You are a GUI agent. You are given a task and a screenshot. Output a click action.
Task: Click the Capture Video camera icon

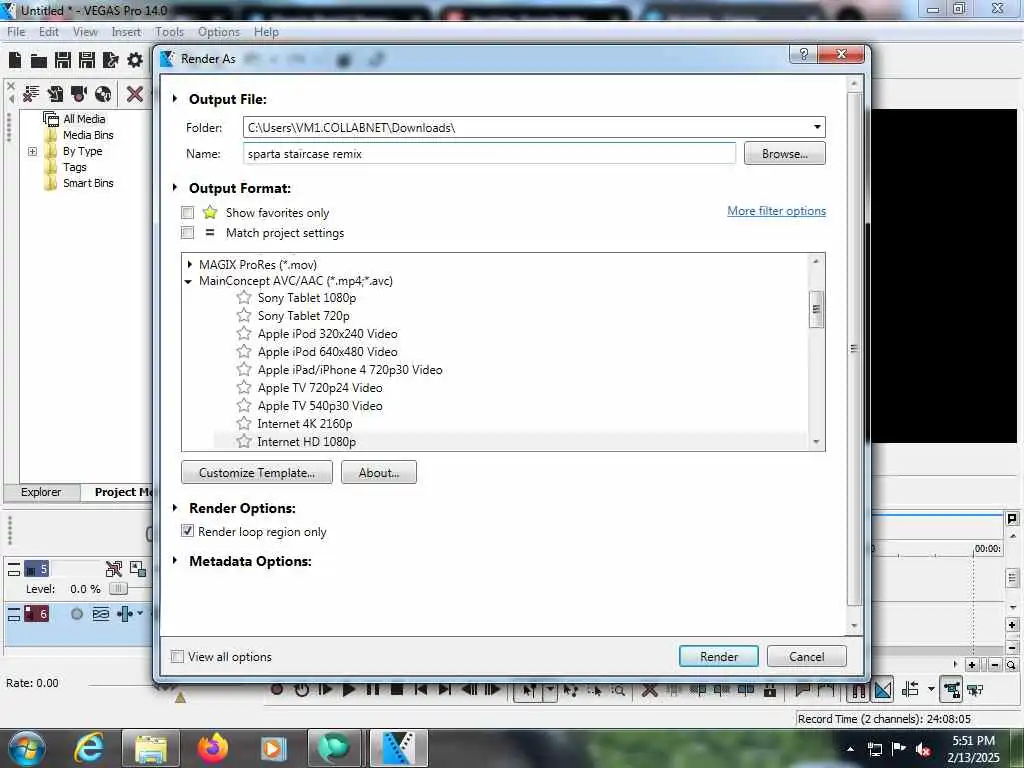pyautogui.click(x=79, y=94)
